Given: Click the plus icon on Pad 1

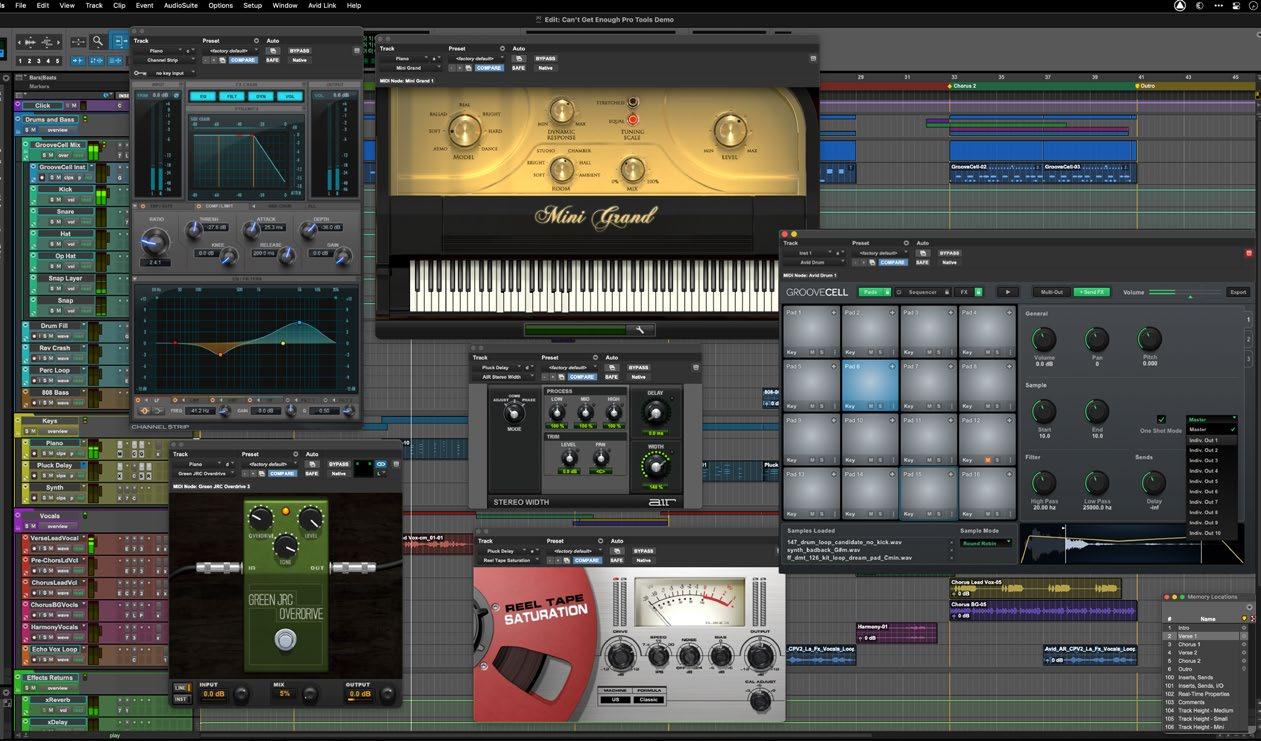Looking at the screenshot, I should (836, 313).
